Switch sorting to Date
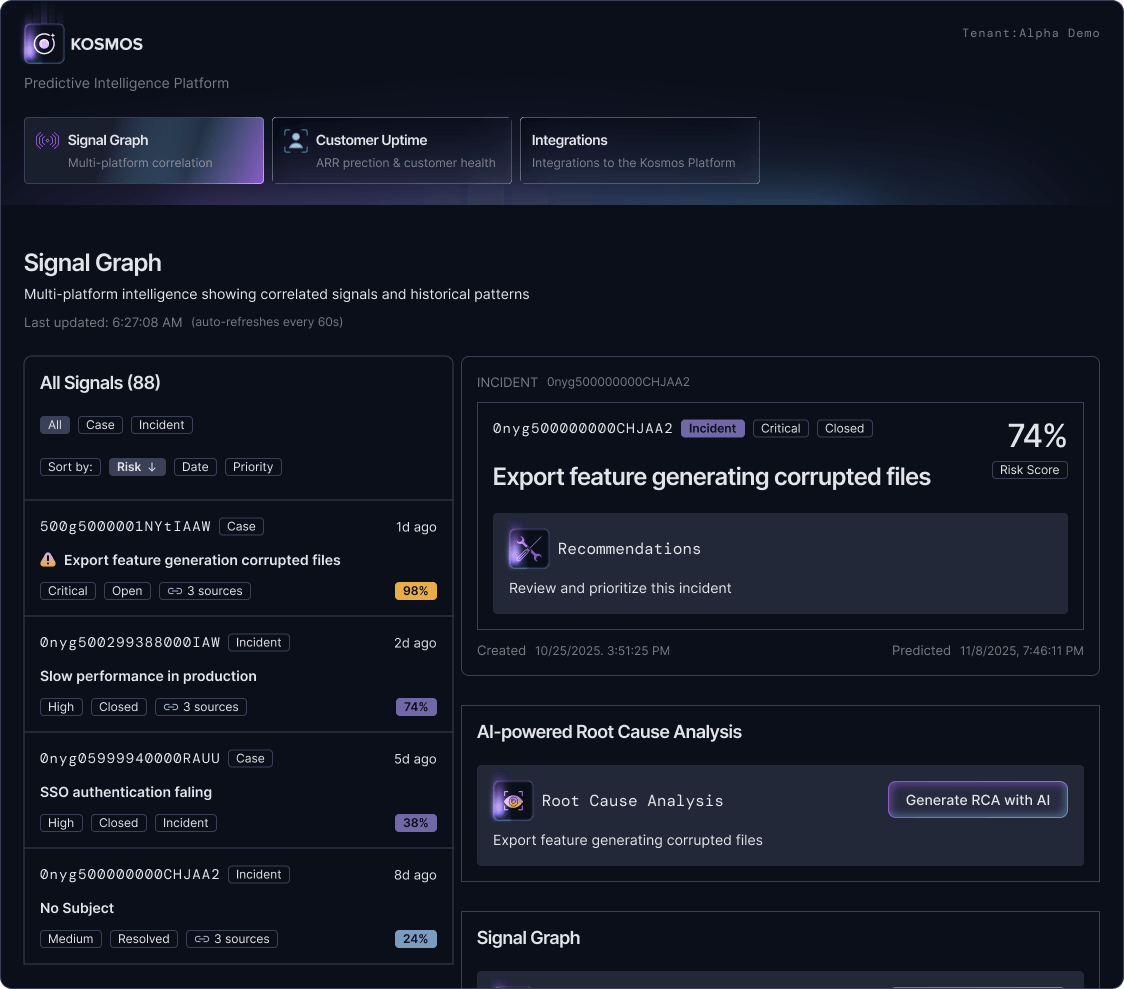This screenshot has height=989, width=1124. coord(195,467)
